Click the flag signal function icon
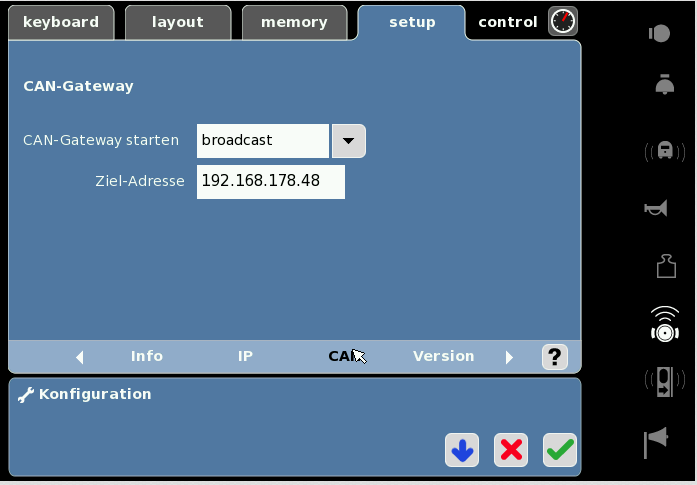697x485 pixels. pyautogui.click(x=655, y=441)
